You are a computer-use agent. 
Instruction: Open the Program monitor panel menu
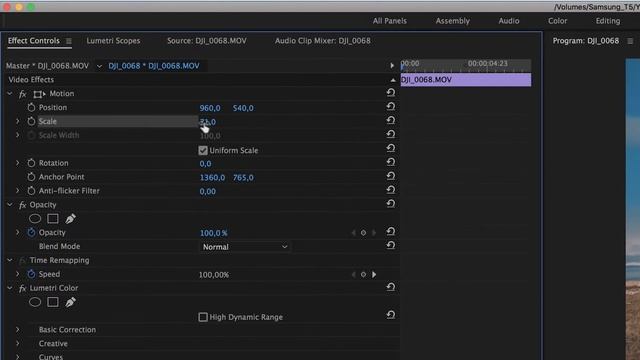[x=630, y=41]
